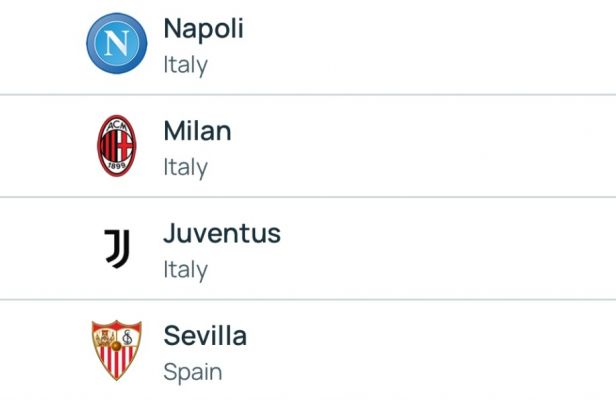Screen dimensions: 616x400
Task: Click the AC Milan club crest
Action: pos(117,146)
